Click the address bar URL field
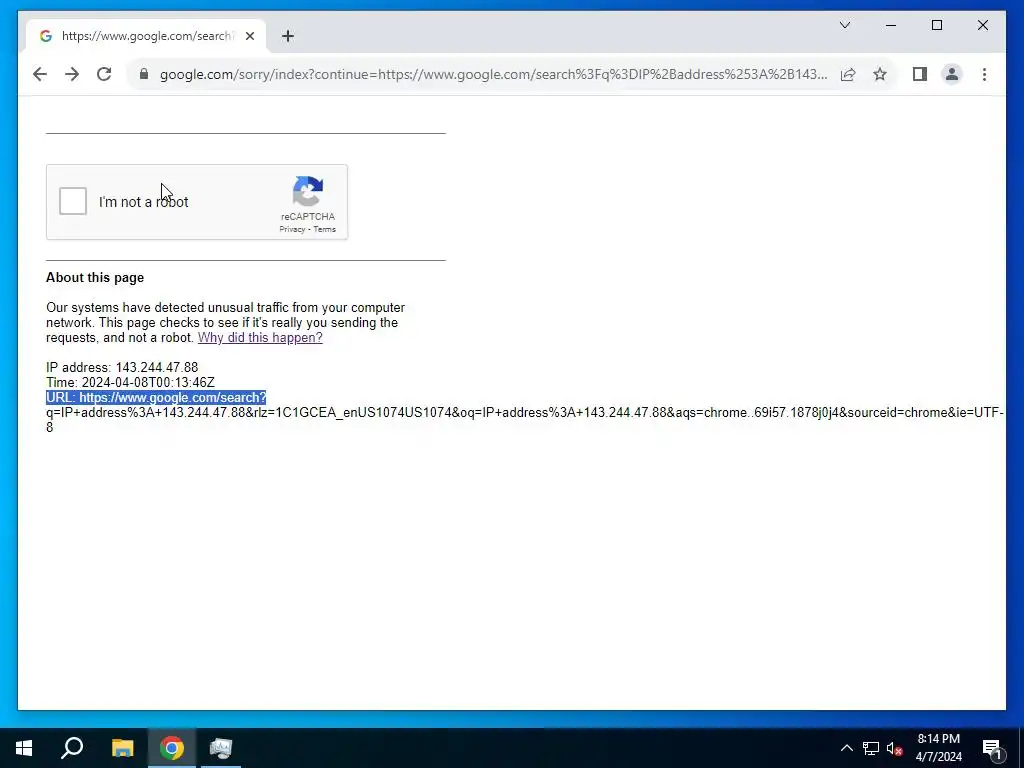1024x768 pixels. tap(493, 74)
